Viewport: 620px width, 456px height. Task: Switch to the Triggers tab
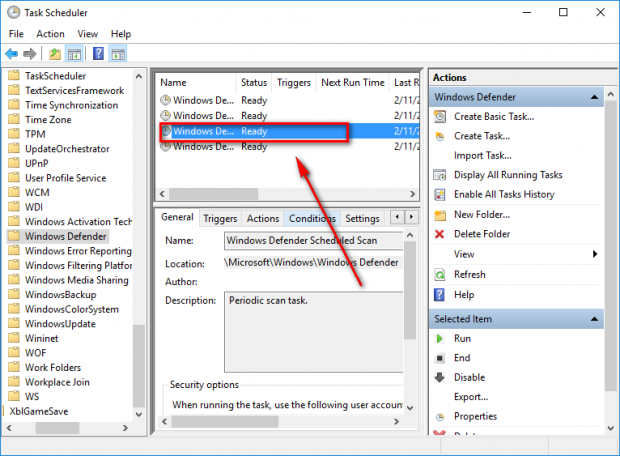[x=220, y=218]
